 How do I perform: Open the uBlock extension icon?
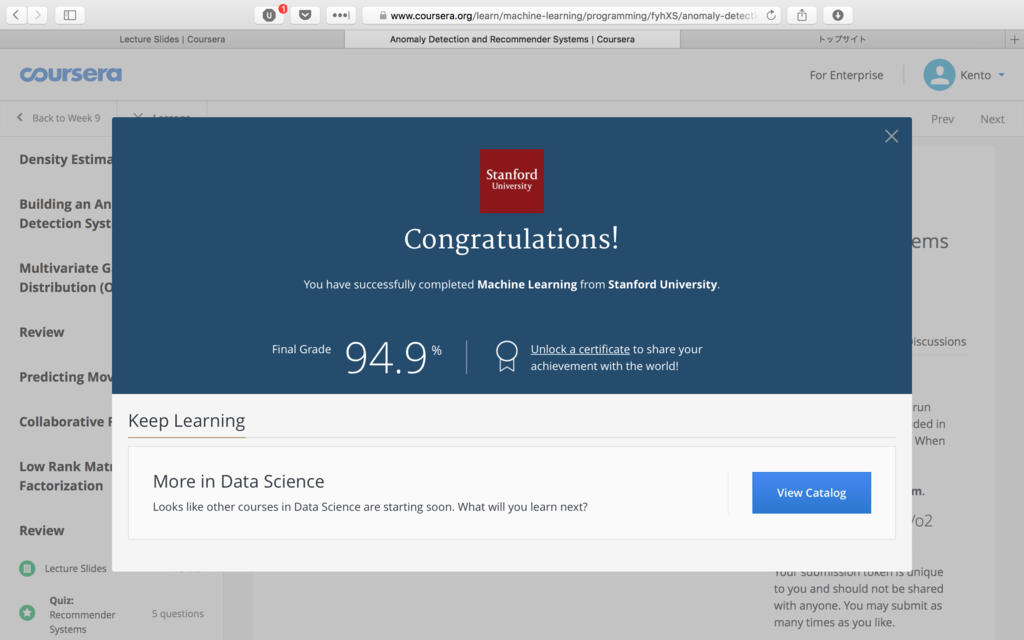269,14
